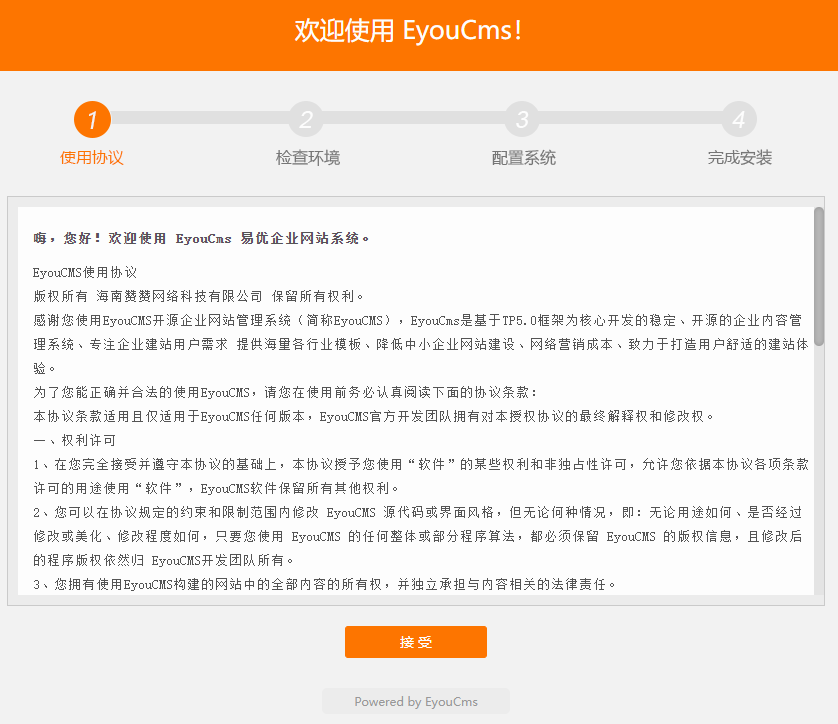
Task: Click the line 版权所有 海南赞赞网络科技有限公司
Action: [x=198, y=296]
